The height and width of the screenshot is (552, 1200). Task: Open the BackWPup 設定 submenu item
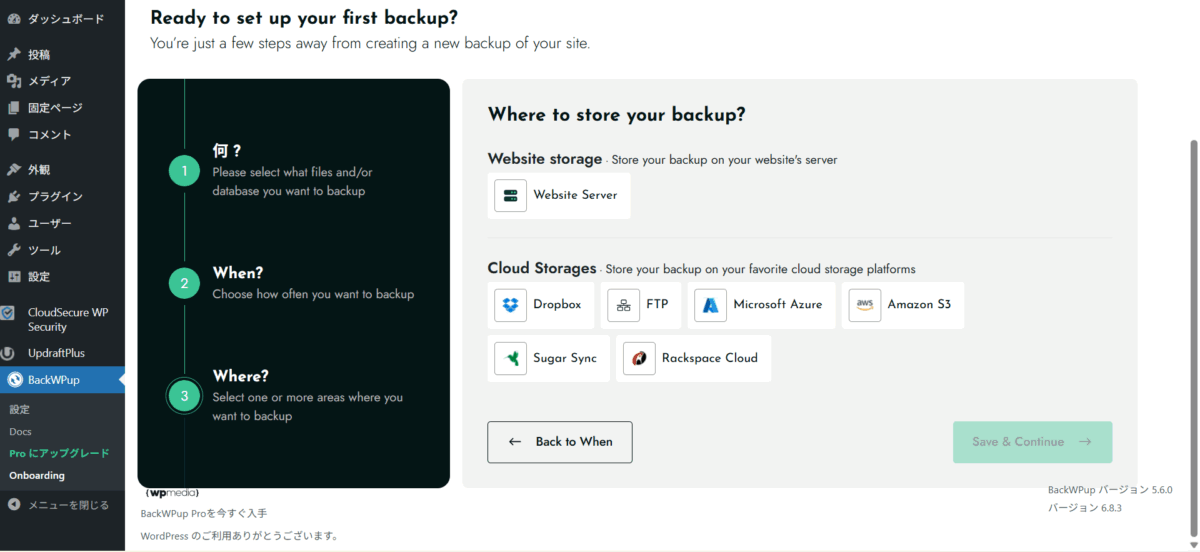tap(20, 410)
